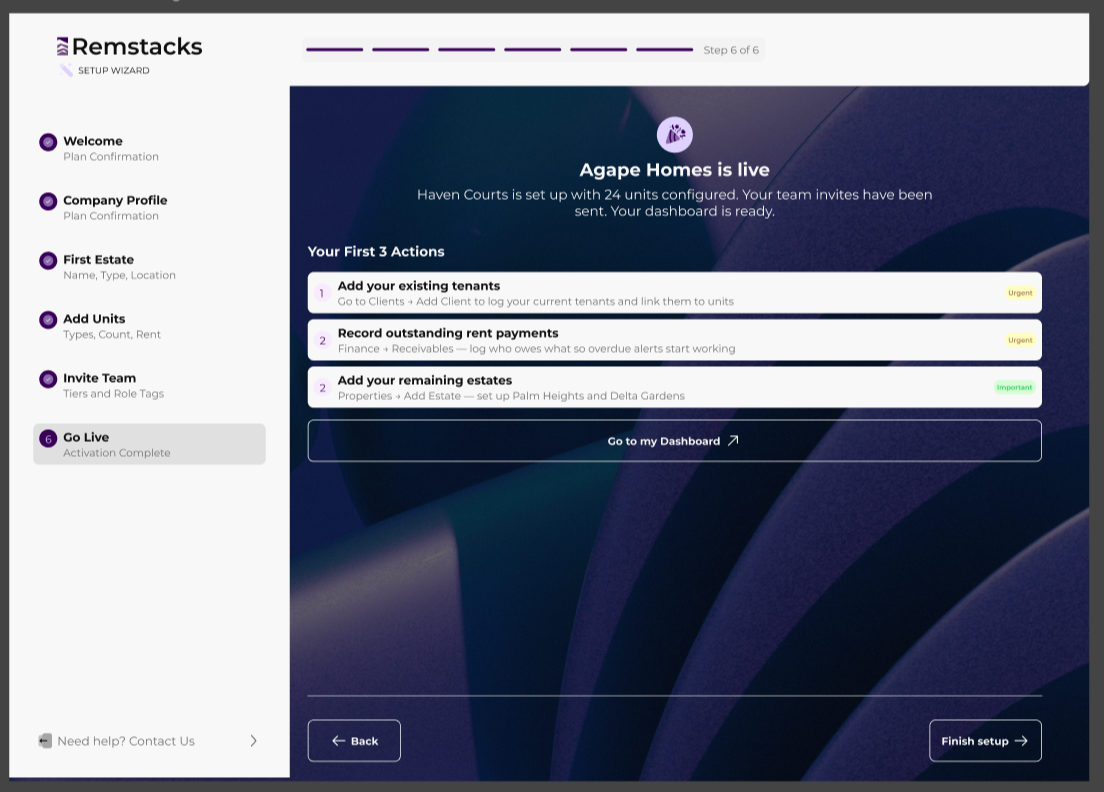1104x792 pixels.
Task: Click the Need help contact icon
Action: (45, 741)
